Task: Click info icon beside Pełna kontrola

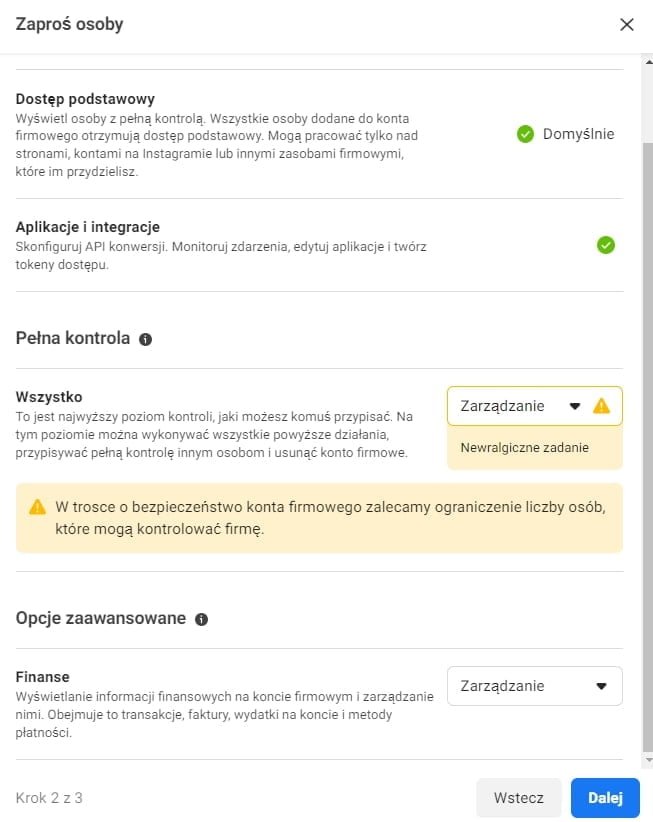Action: [x=145, y=339]
